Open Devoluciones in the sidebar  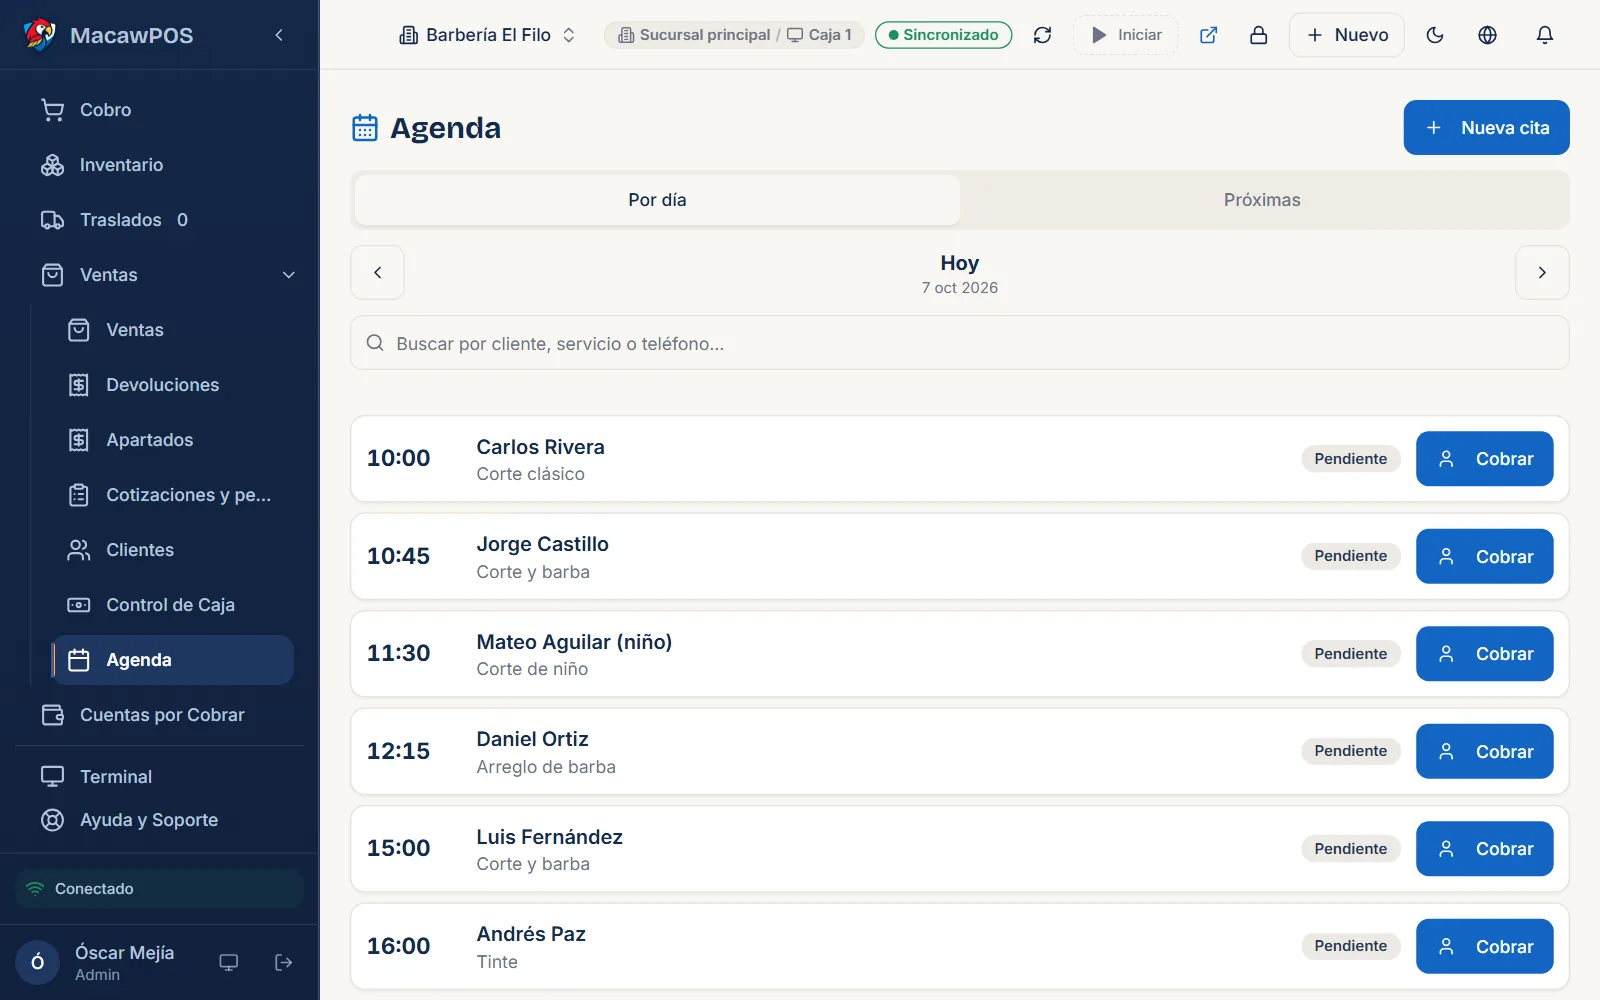[173, 385]
